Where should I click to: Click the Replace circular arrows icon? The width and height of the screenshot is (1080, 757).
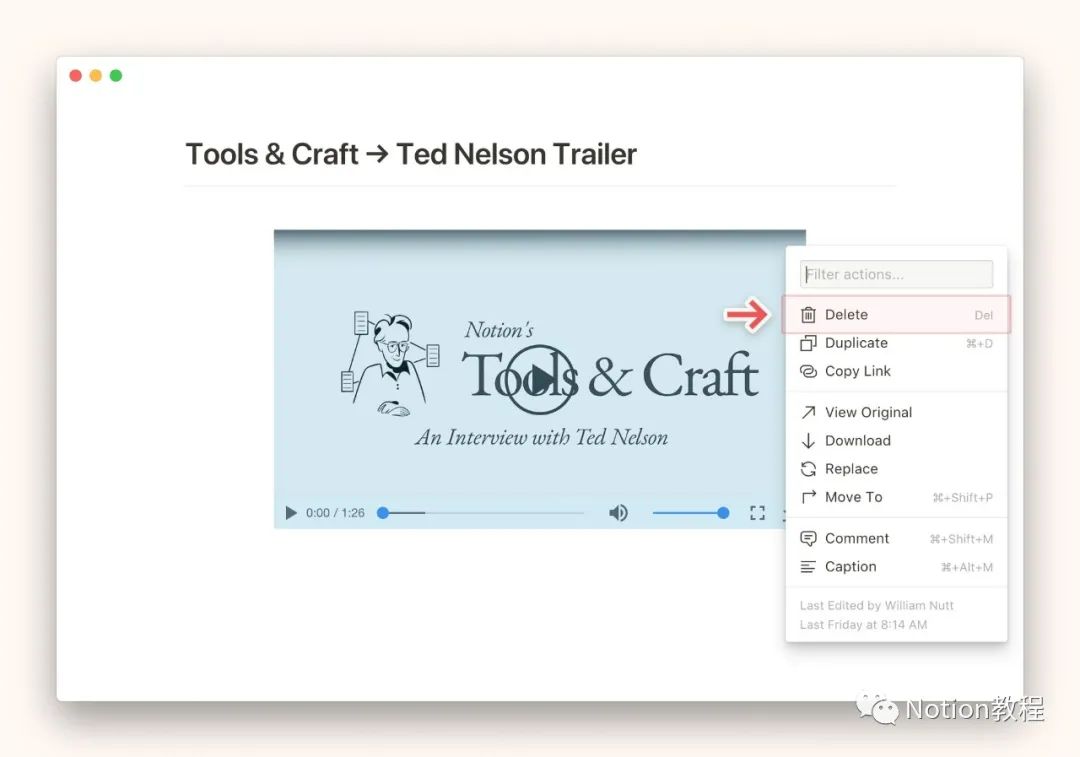click(808, 469)
